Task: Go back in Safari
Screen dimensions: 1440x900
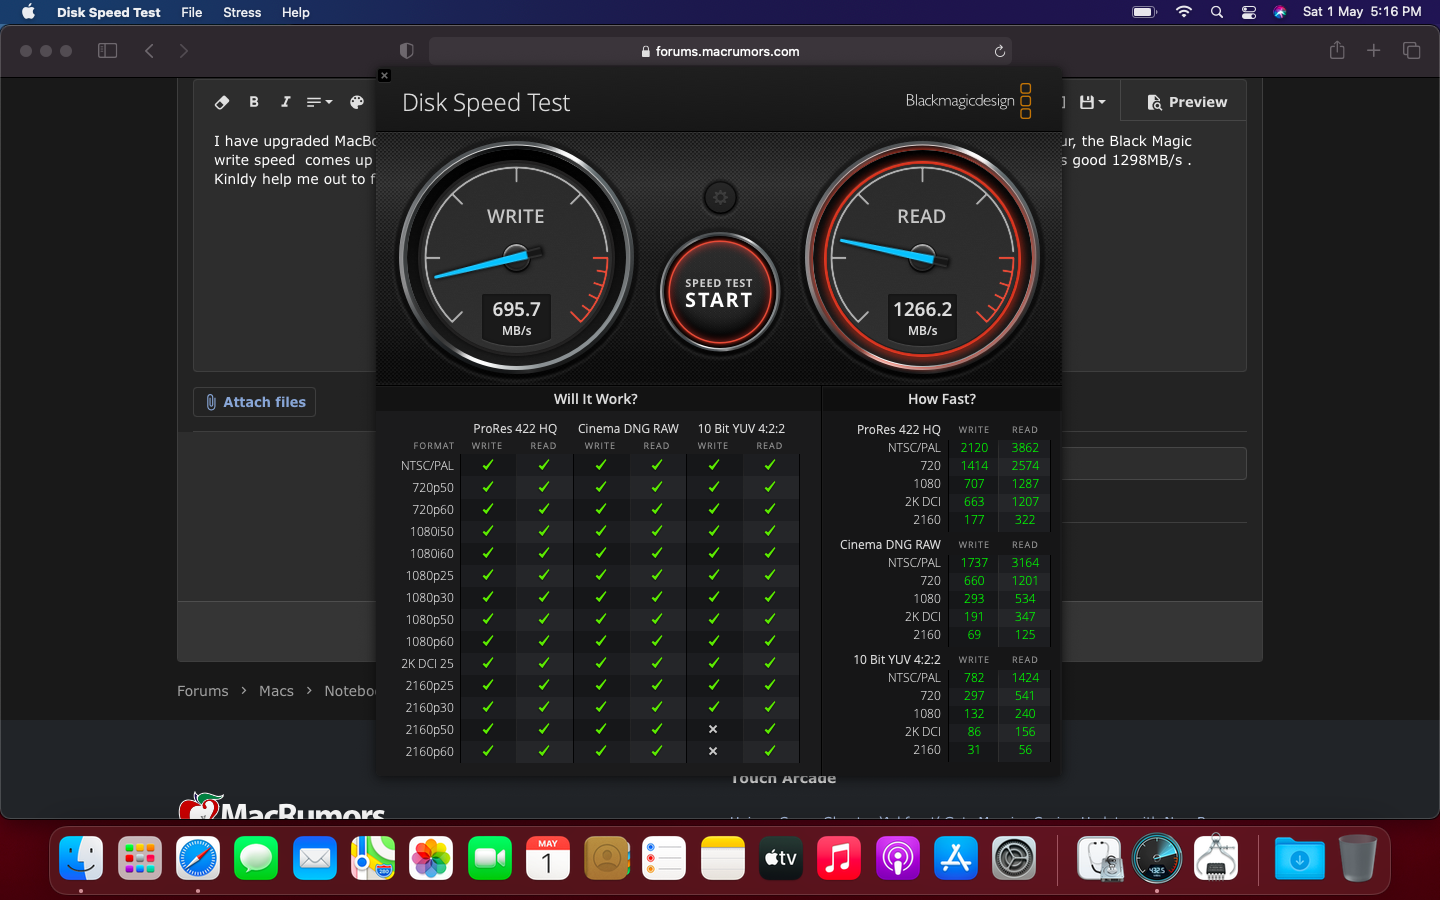Action: 149,51
